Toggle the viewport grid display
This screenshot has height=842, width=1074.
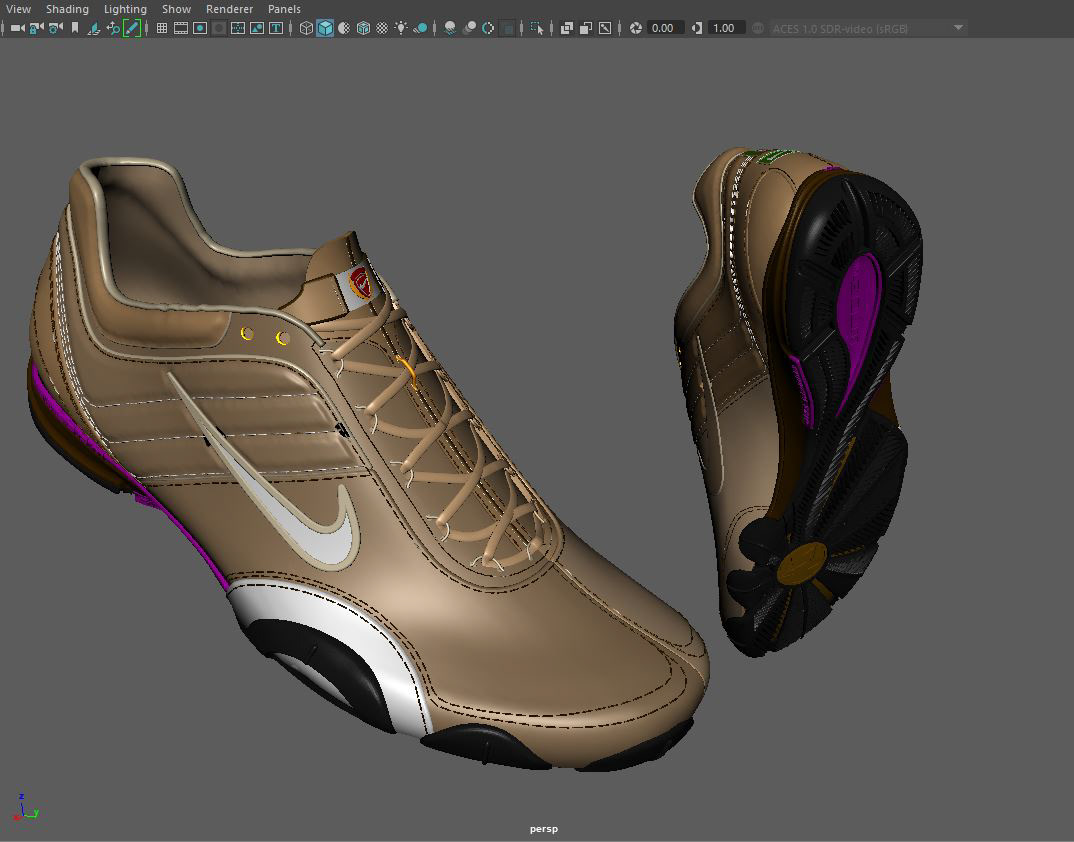point(161,28)
